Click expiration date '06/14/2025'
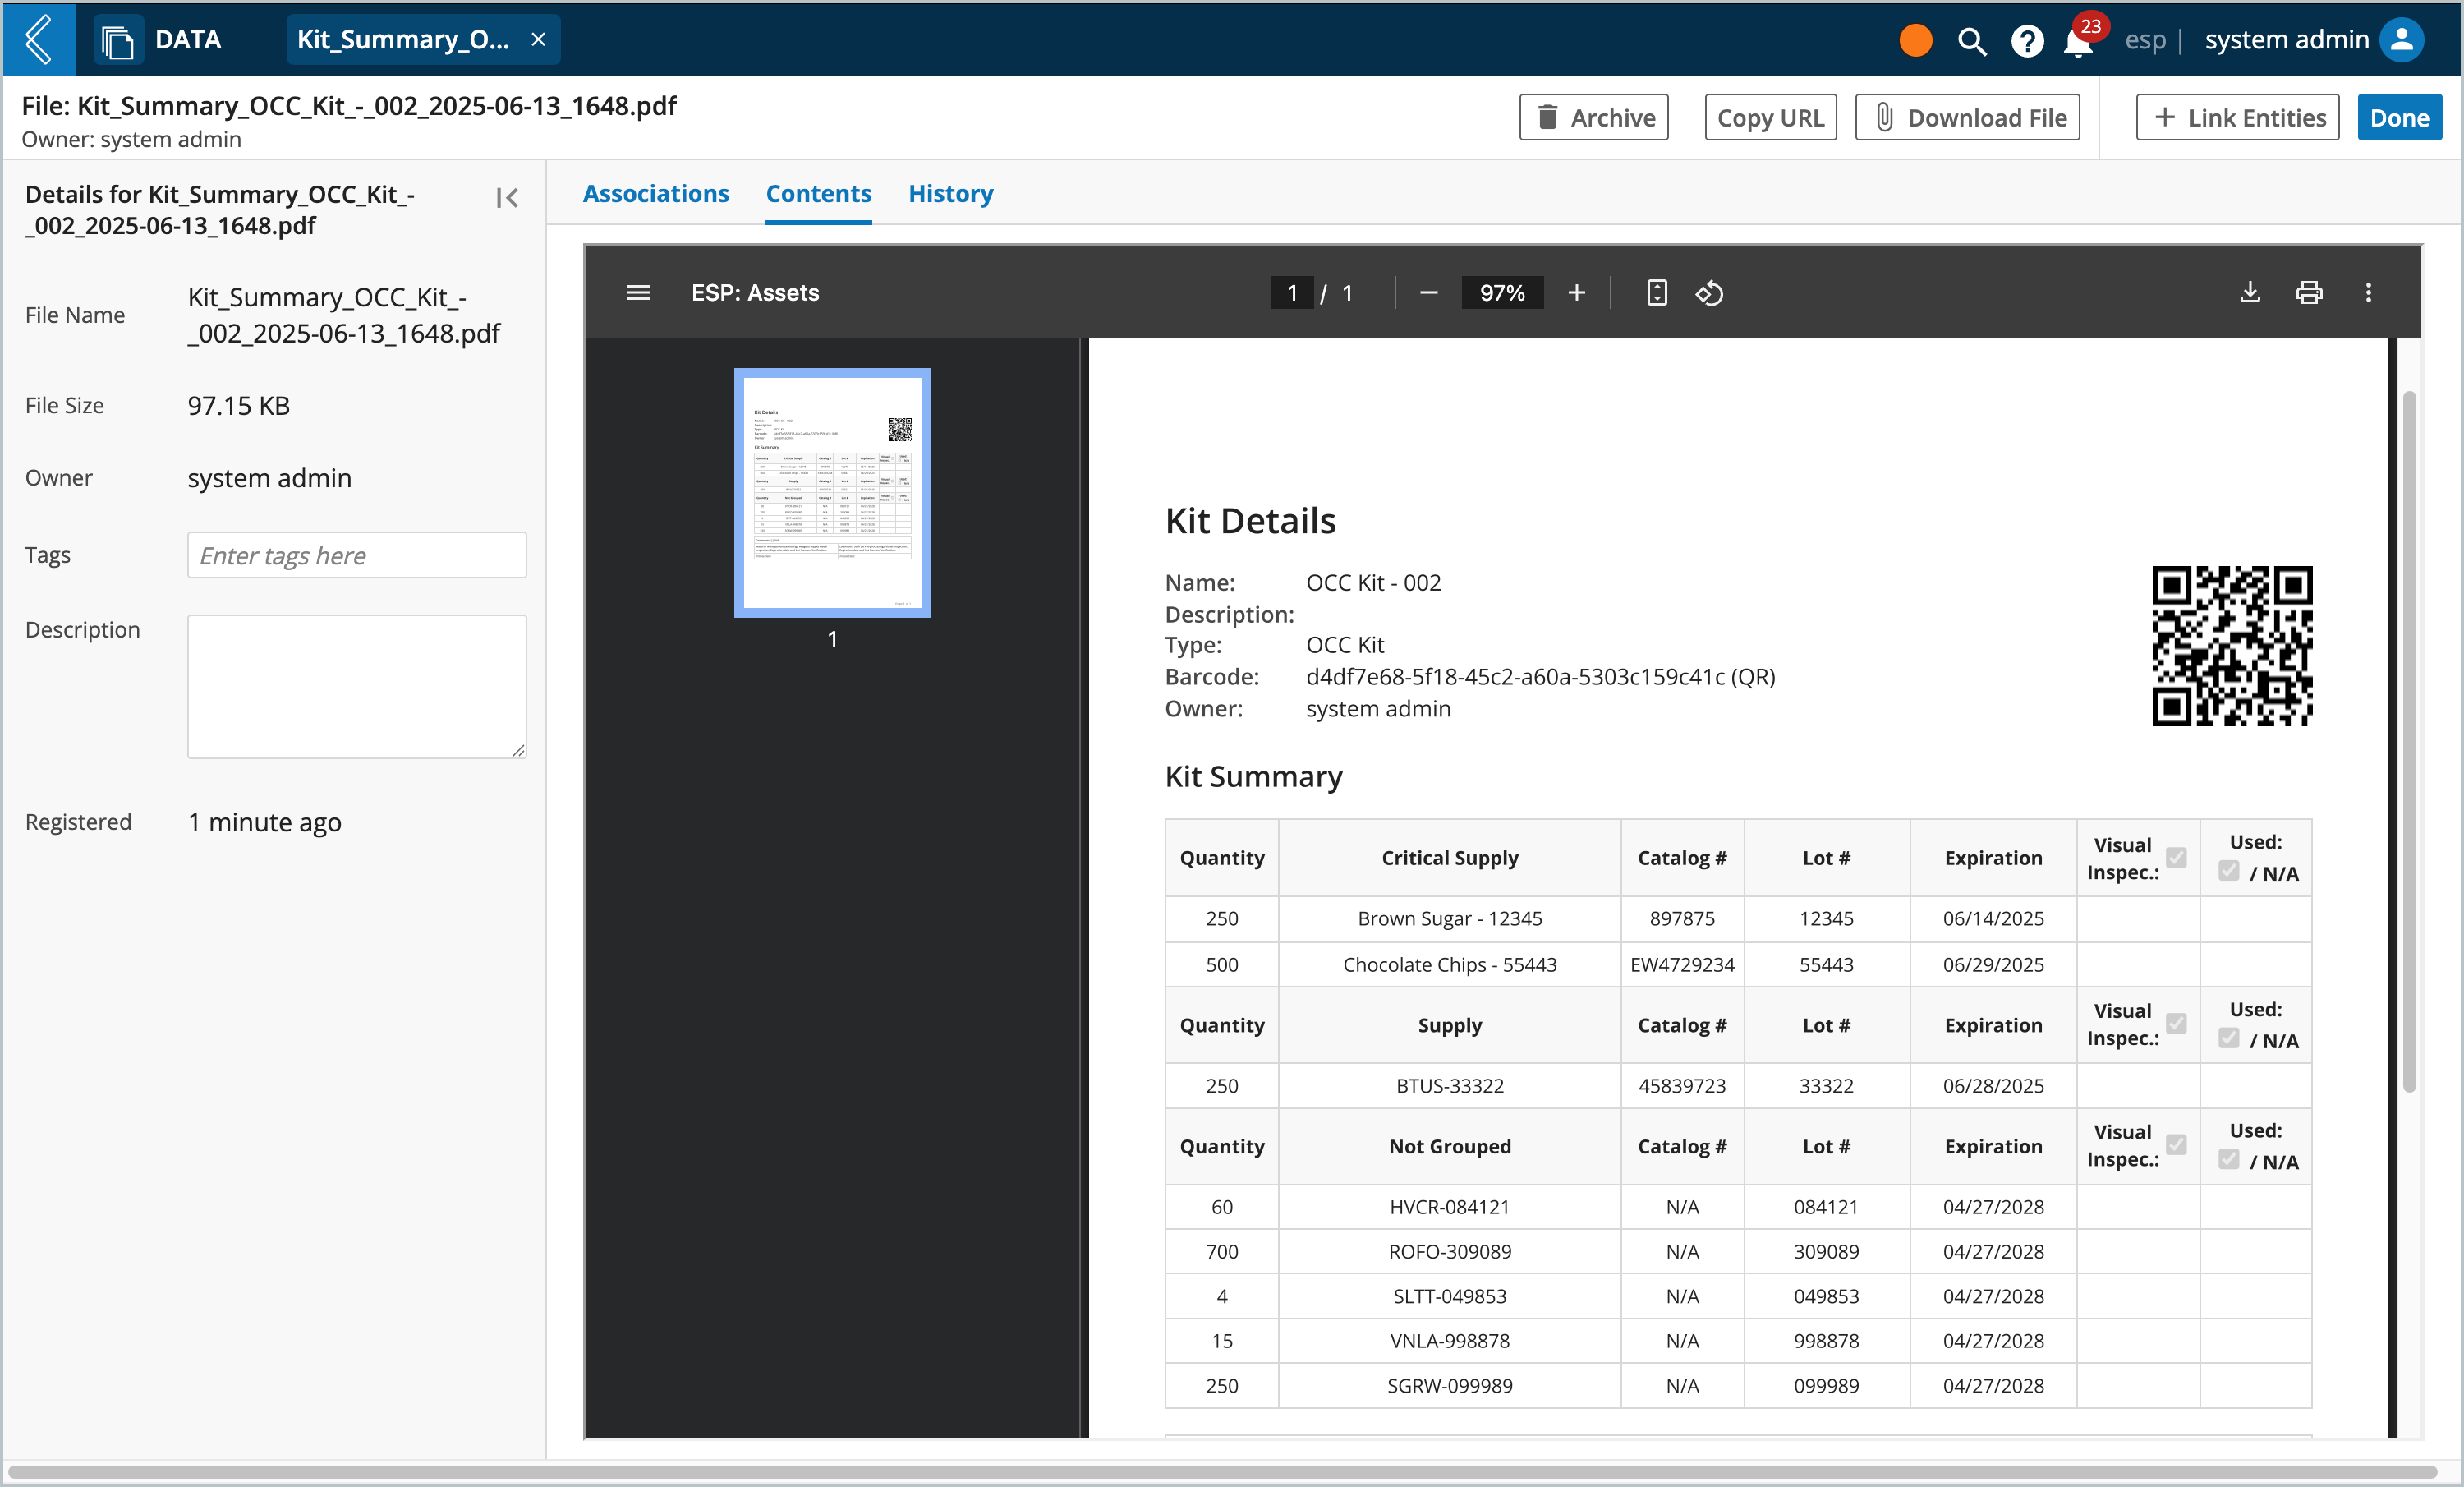This screenshot has width=2464, height=1487. tap(1993, 918)
